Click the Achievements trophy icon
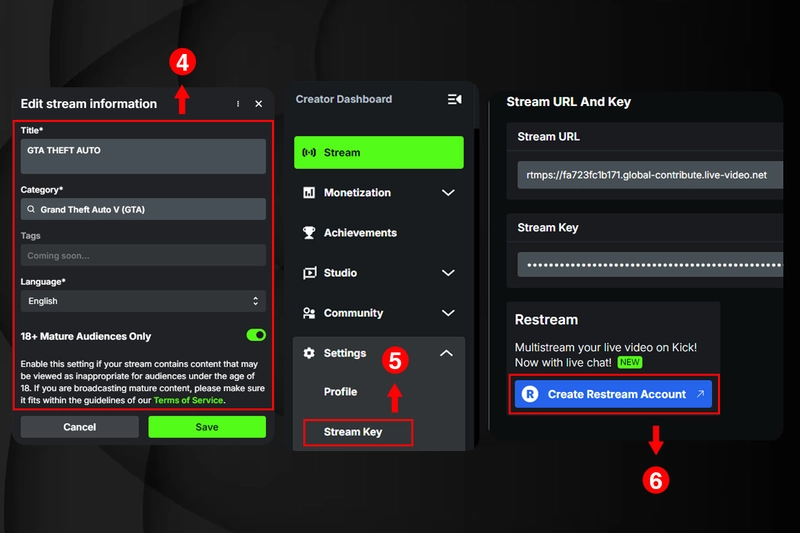 click(x=309, y=233)
